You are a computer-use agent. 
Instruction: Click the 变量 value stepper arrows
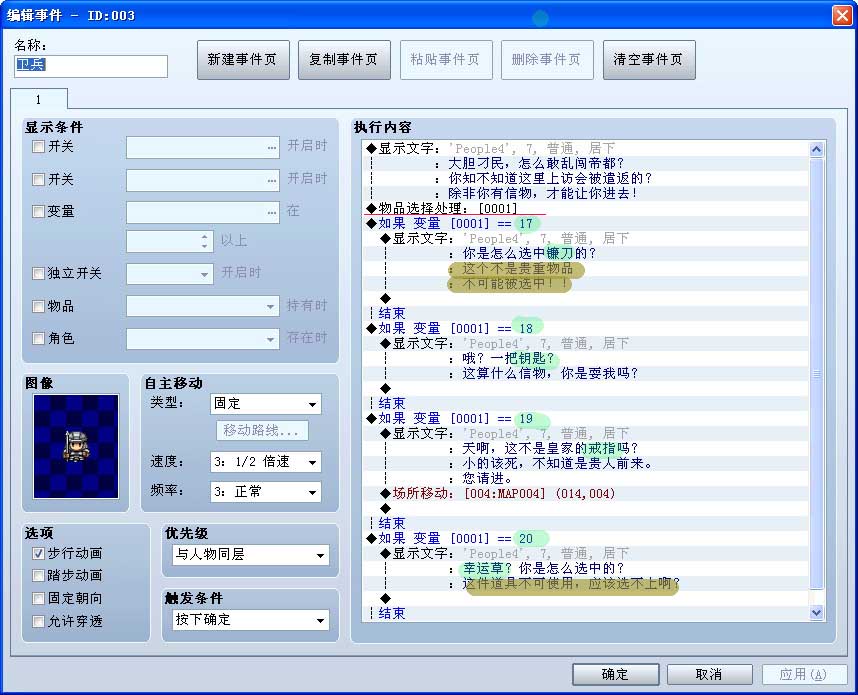click(x=205, y=241)
